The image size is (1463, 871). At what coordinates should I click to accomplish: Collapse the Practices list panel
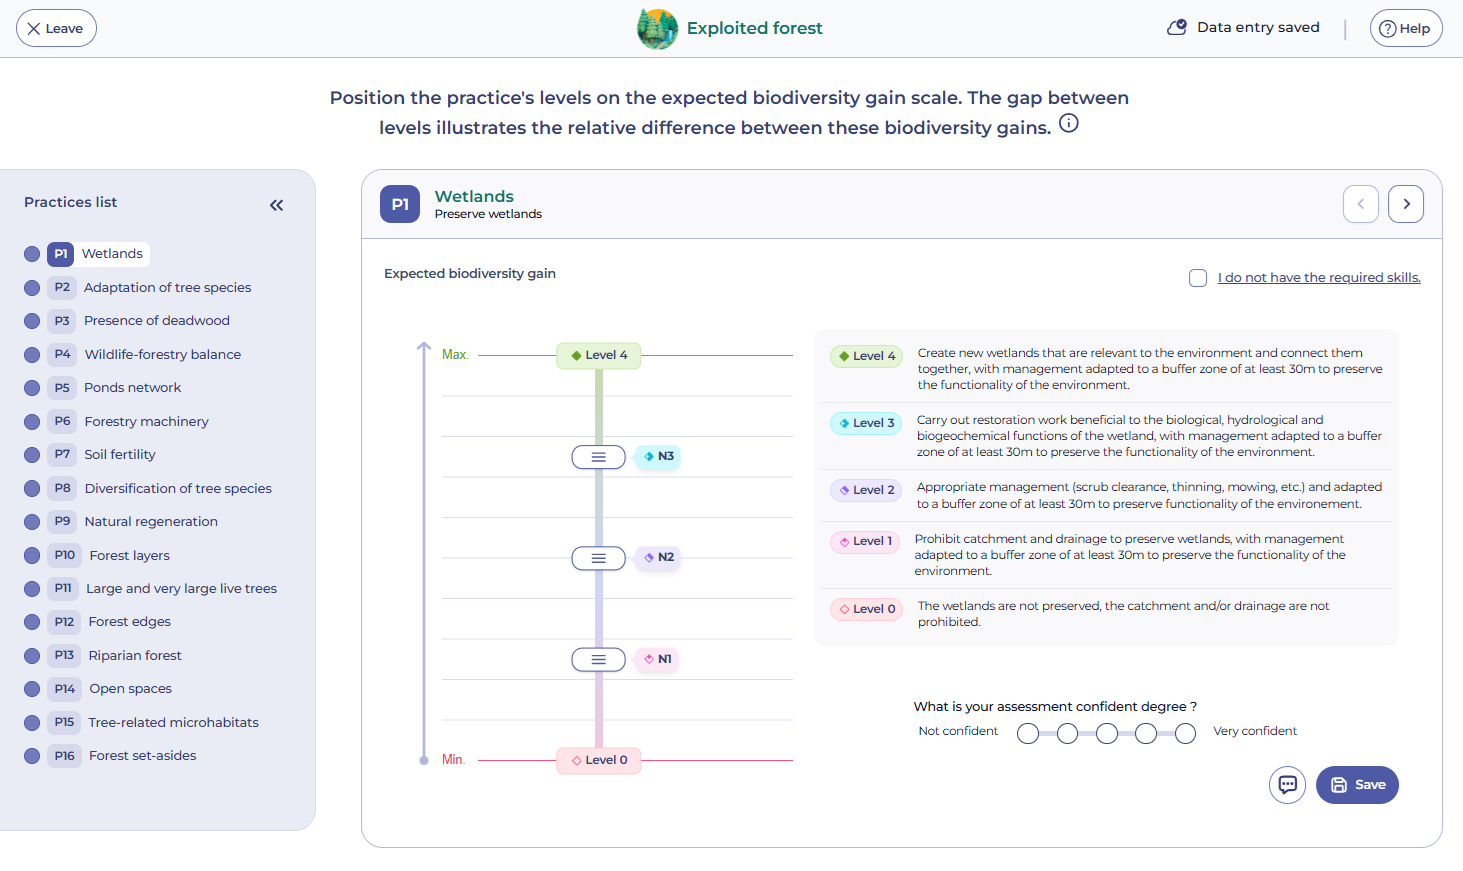277,205
